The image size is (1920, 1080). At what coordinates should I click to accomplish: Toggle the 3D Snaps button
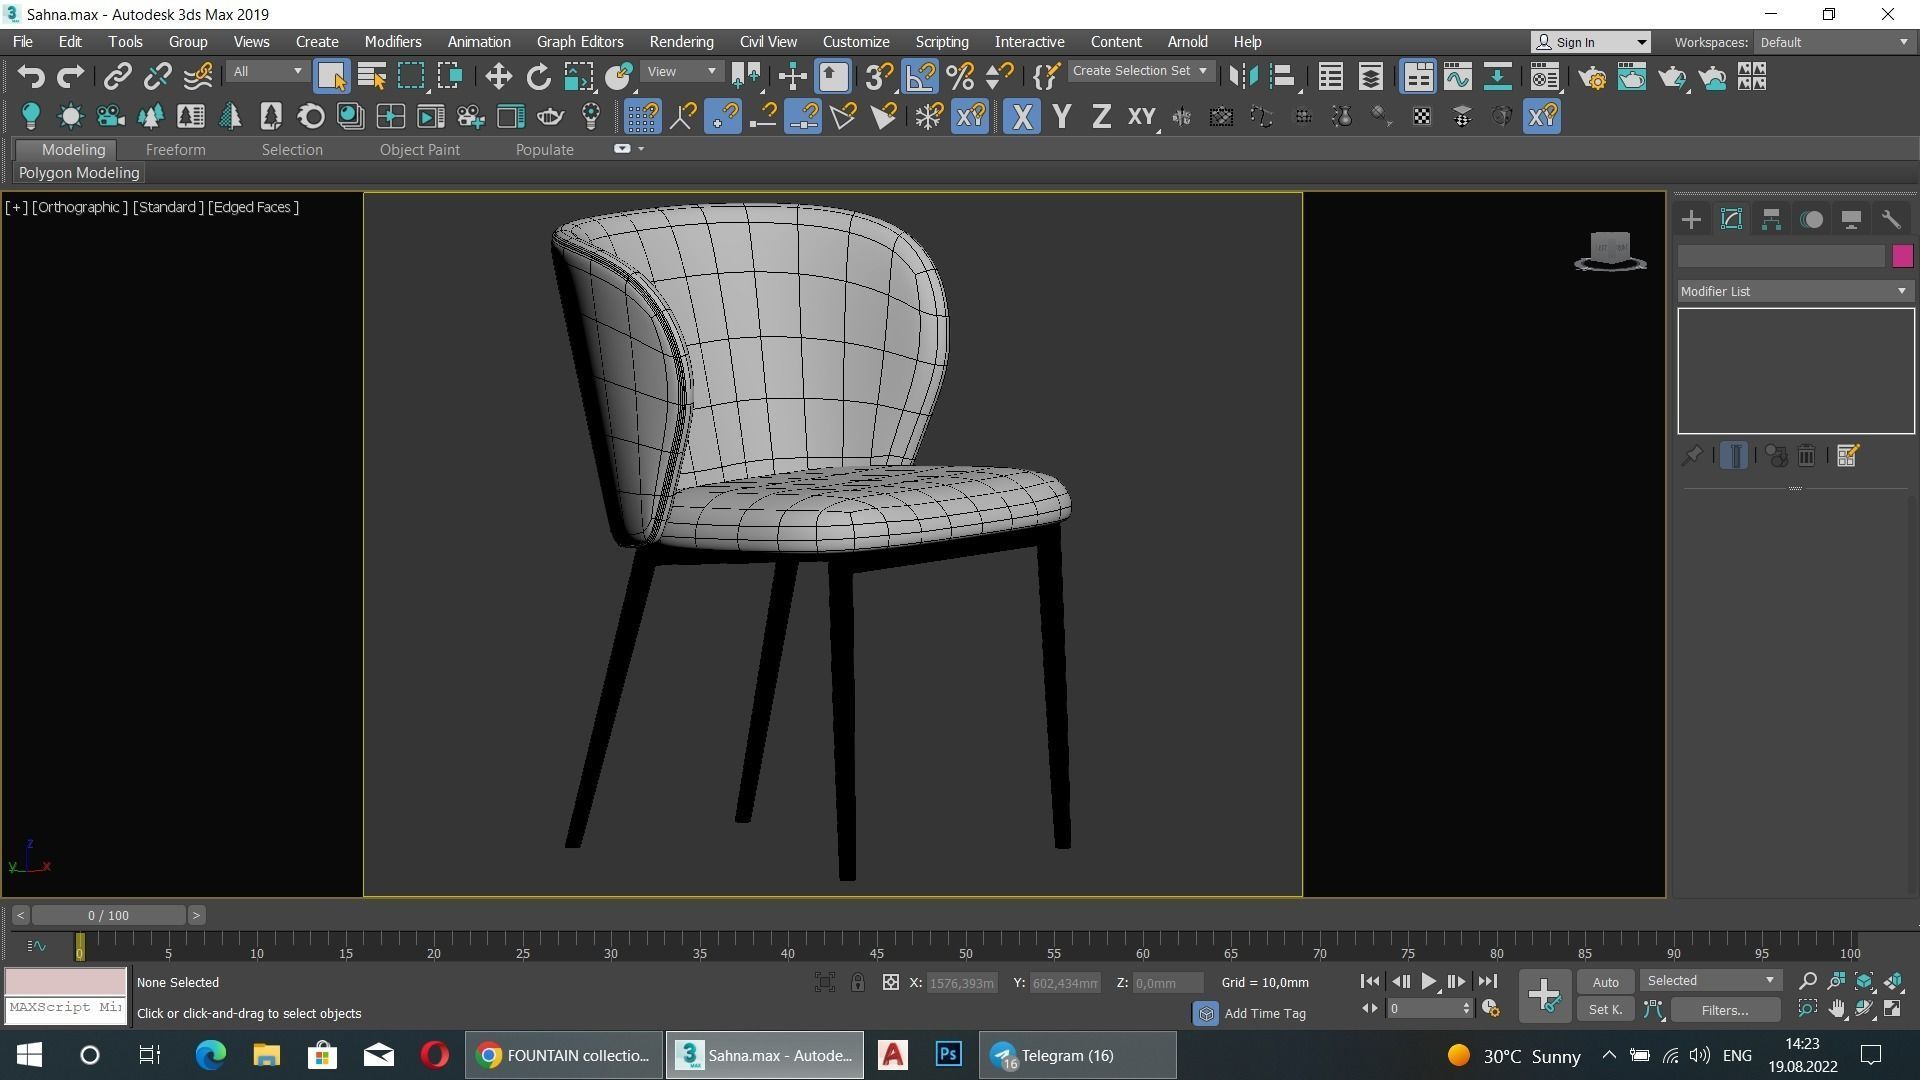point(878,77)
